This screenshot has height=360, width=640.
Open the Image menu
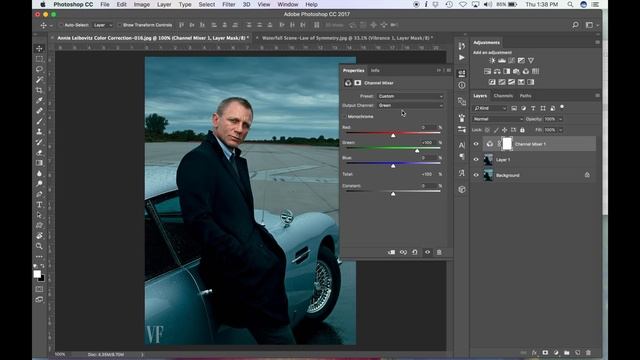coord(142,4)
